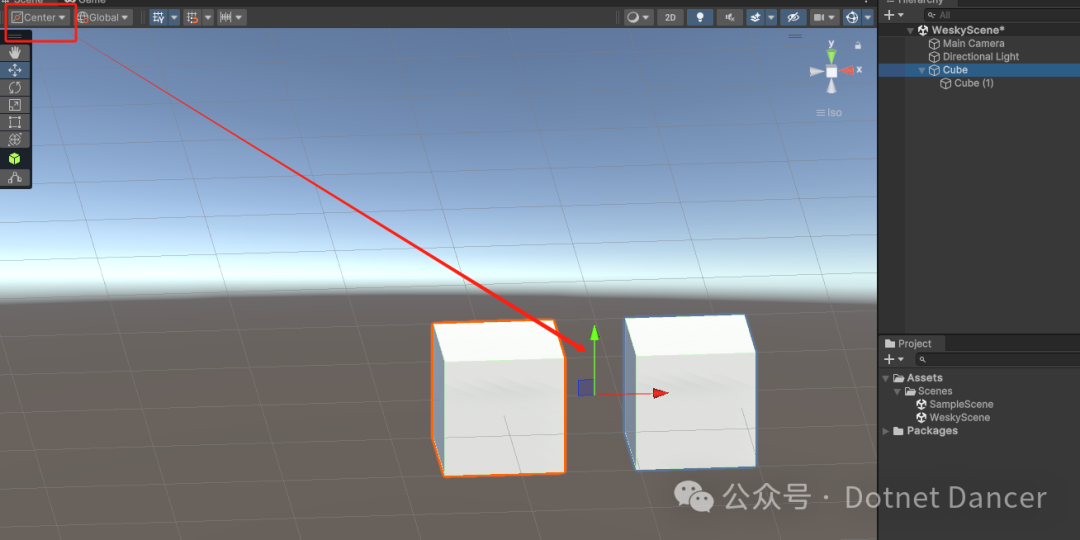Screen dimensions: 1080x540
Task: Select Directional Light in Hierarchy
Action: click(981, 56)
